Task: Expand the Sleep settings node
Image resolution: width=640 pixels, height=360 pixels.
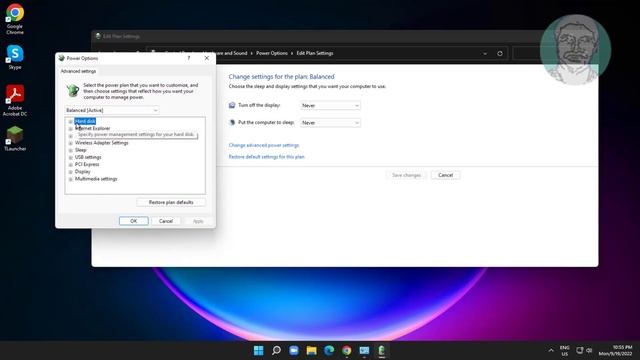Action: 71,150
